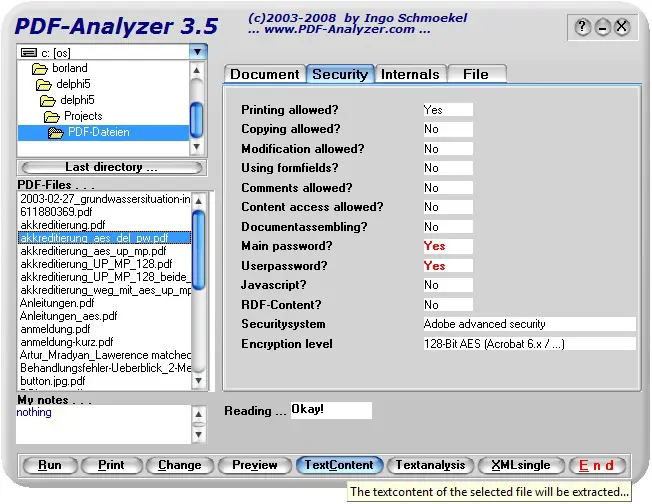
Task: Click the TextContent button
Action: [339, 465]
